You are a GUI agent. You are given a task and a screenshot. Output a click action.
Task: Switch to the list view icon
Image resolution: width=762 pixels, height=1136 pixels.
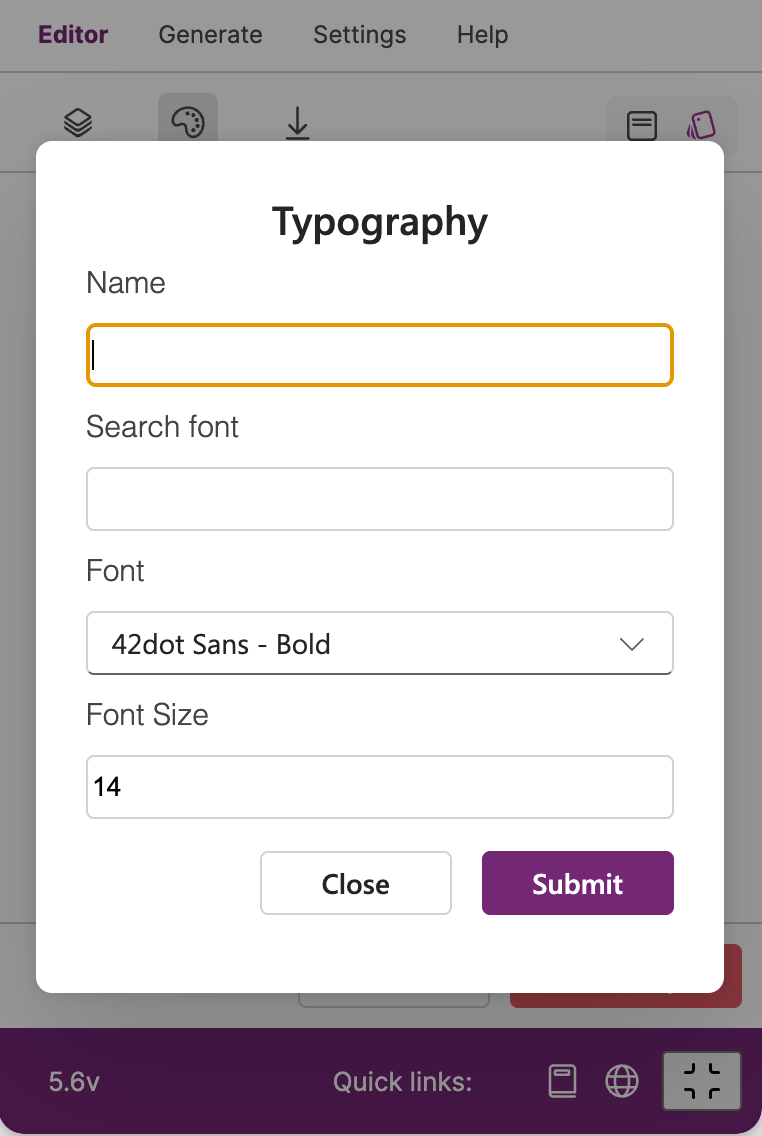click(642, 126)
